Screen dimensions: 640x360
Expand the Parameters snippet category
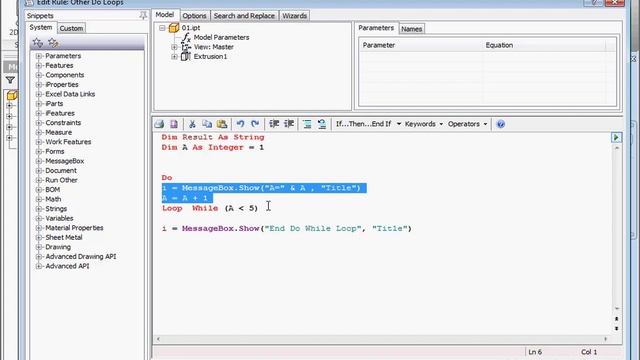pyautogui.click(x=39, y=56)
